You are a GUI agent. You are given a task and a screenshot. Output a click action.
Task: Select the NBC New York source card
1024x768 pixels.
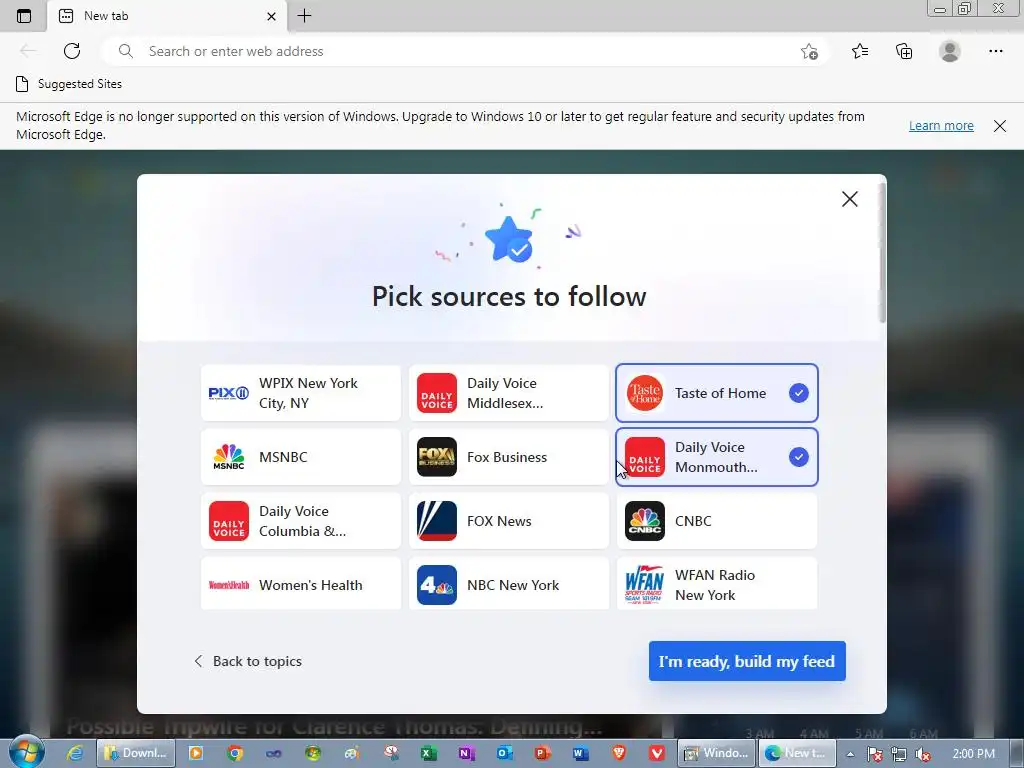509,584
